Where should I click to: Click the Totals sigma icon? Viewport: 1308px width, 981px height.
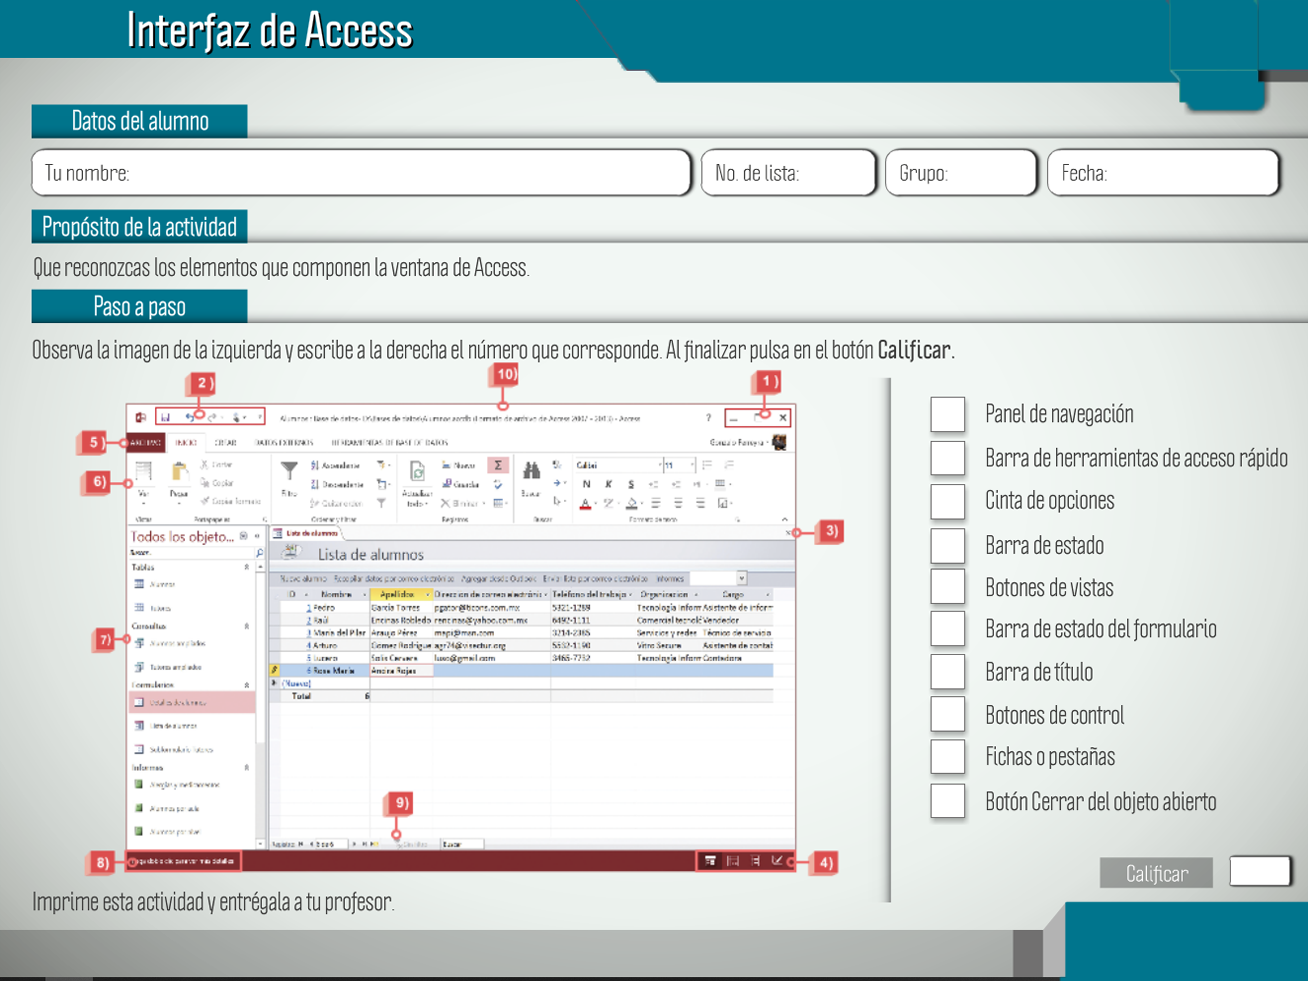pos(497,465)
